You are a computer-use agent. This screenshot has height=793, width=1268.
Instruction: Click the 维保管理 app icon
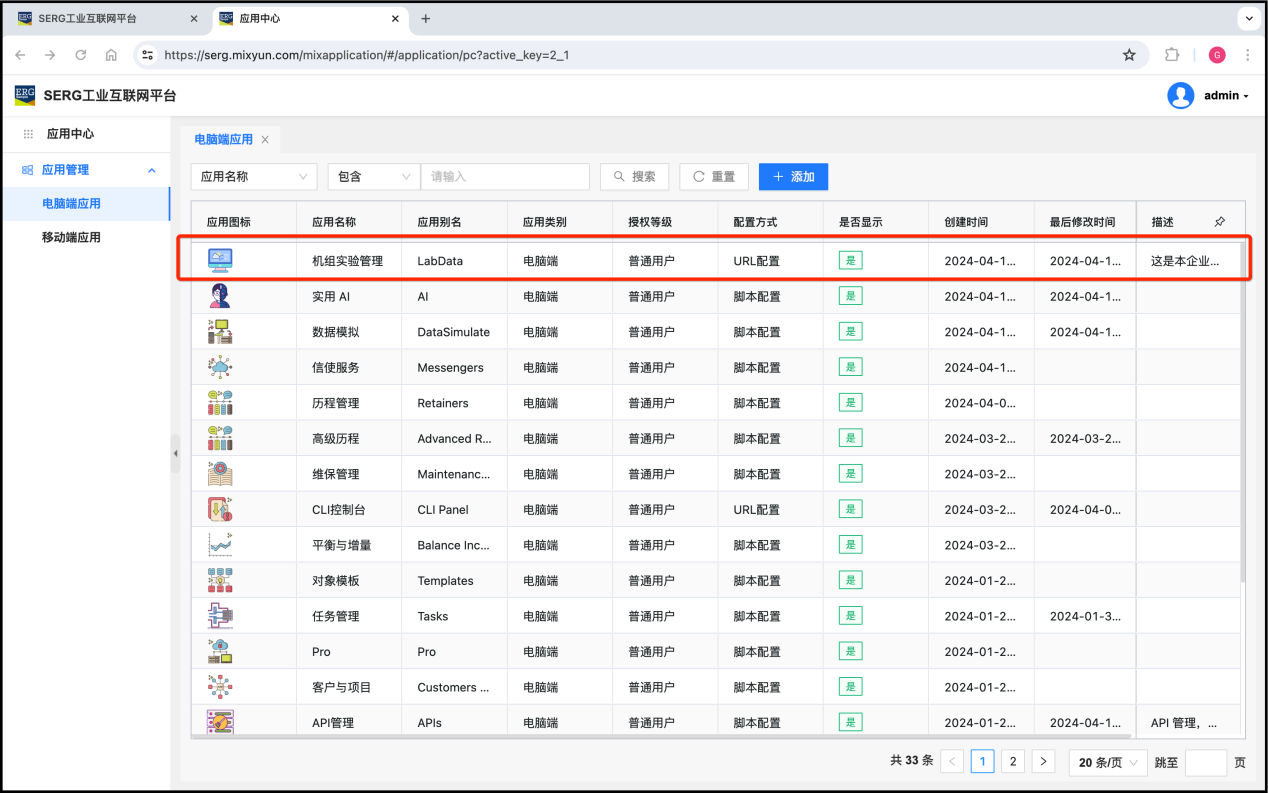coord(220,474)
